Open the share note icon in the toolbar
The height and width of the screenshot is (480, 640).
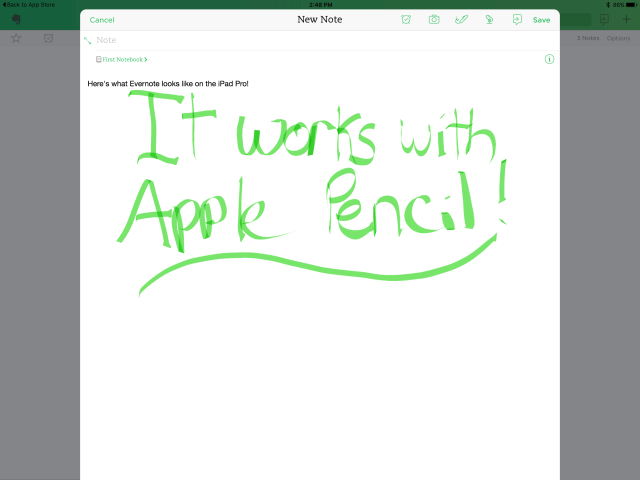517,20
